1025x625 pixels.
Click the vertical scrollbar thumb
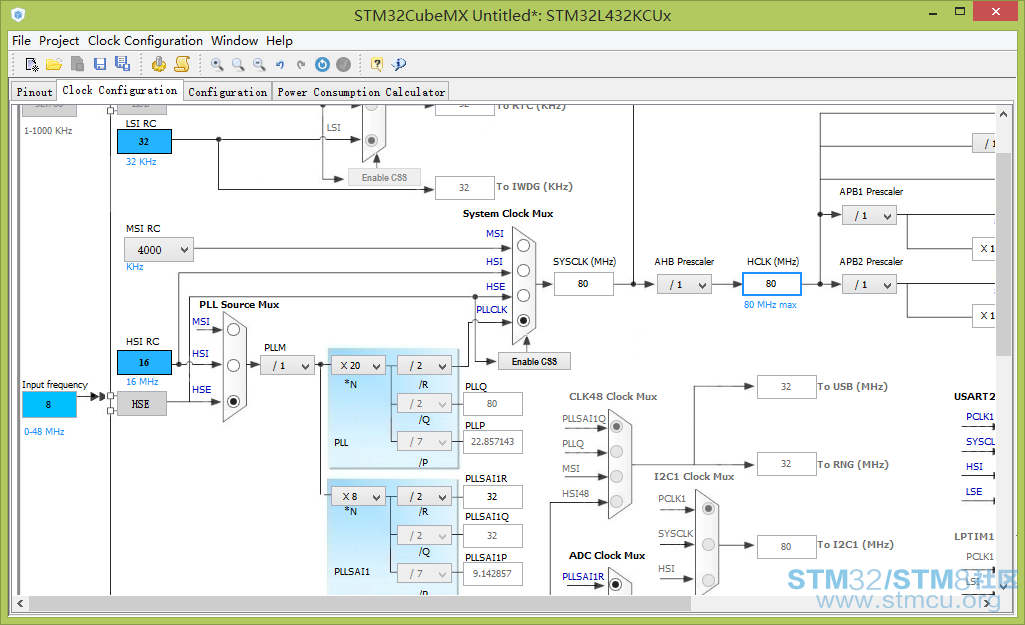(x=1003, y=255)
